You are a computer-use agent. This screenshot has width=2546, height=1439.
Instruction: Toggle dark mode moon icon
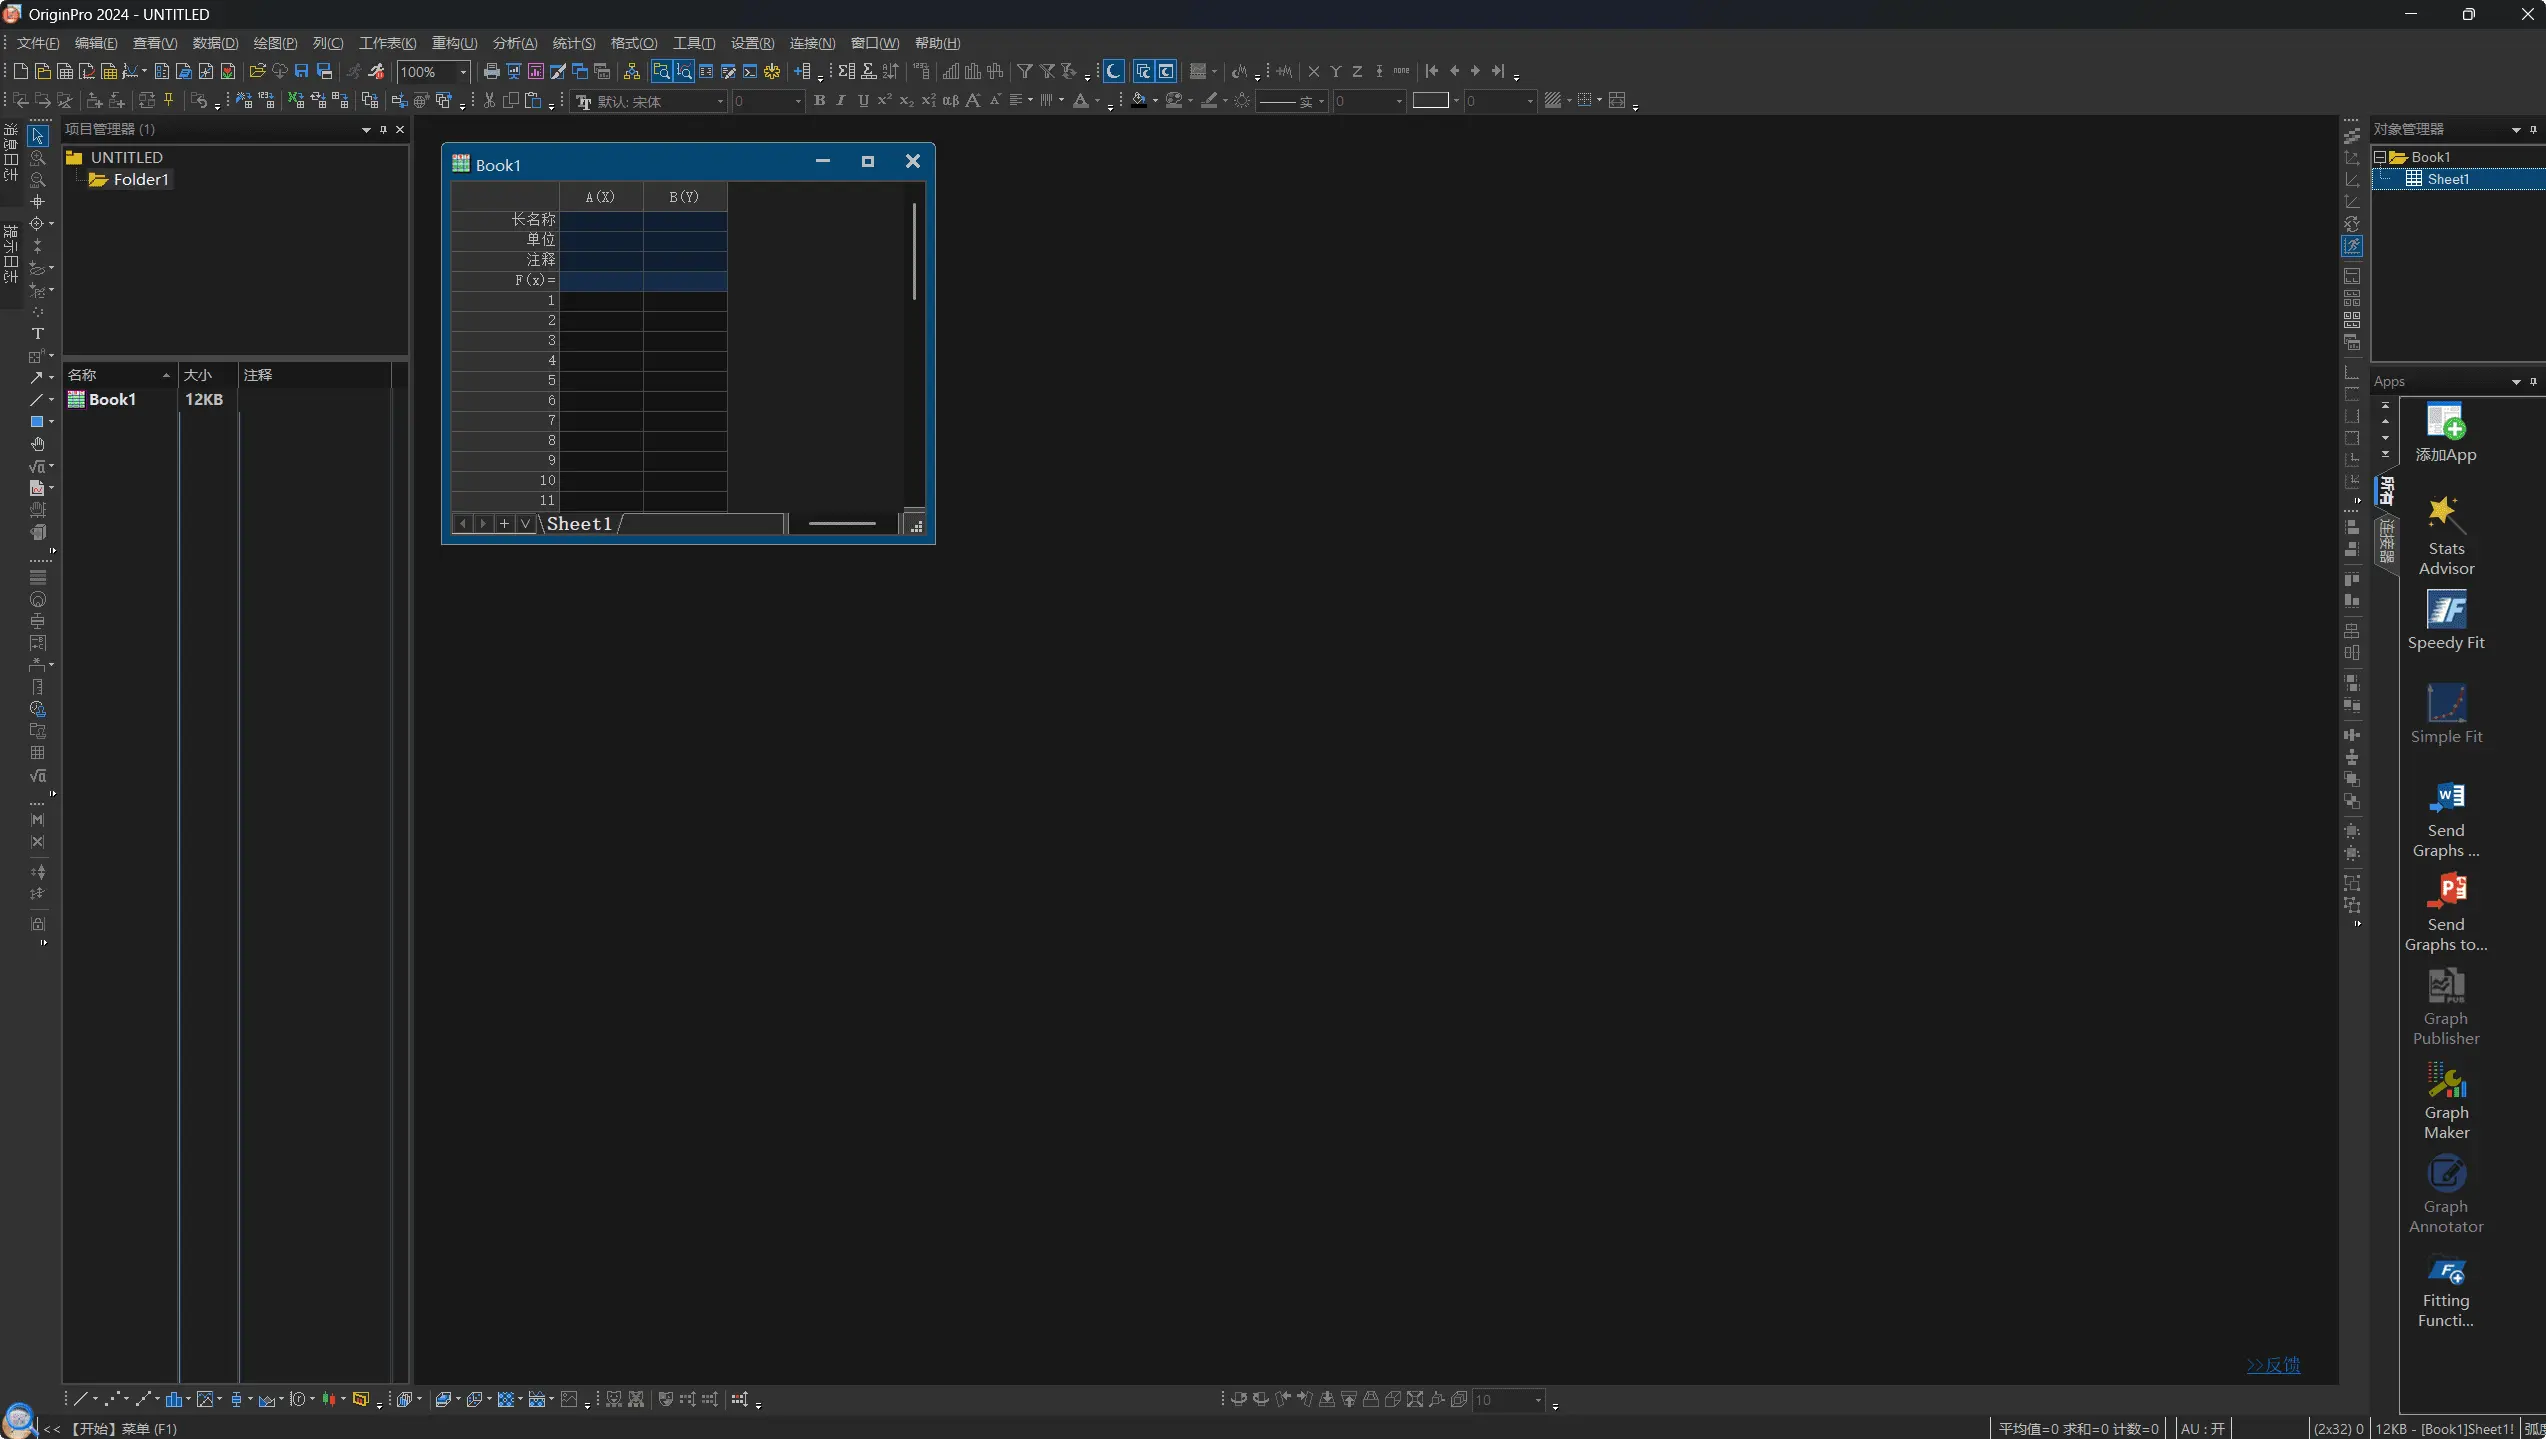pyautogui.click(x=1113, y=71)
